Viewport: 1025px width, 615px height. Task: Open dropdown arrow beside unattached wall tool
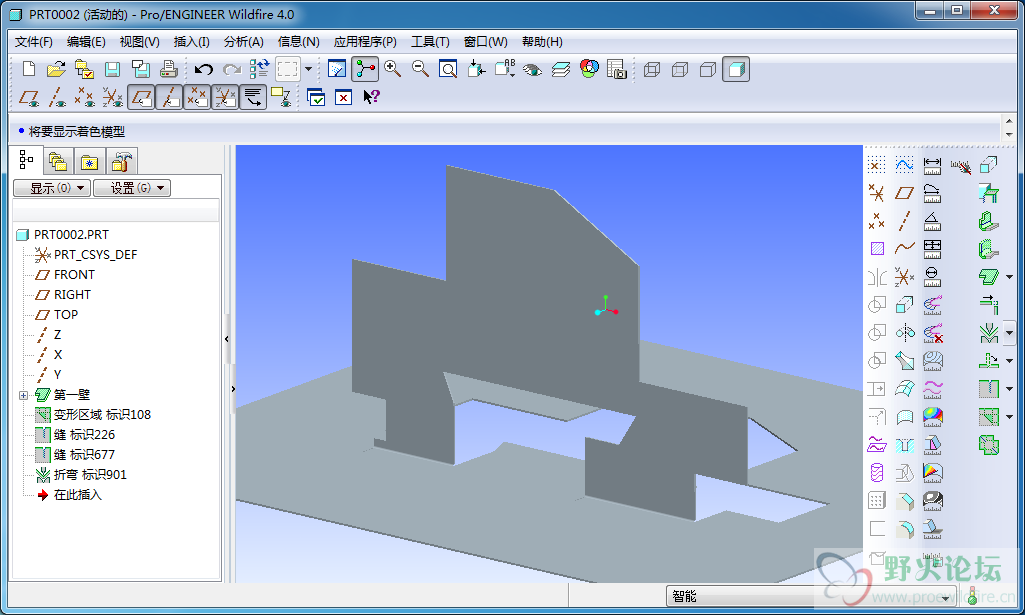(x=1009, y=277)
